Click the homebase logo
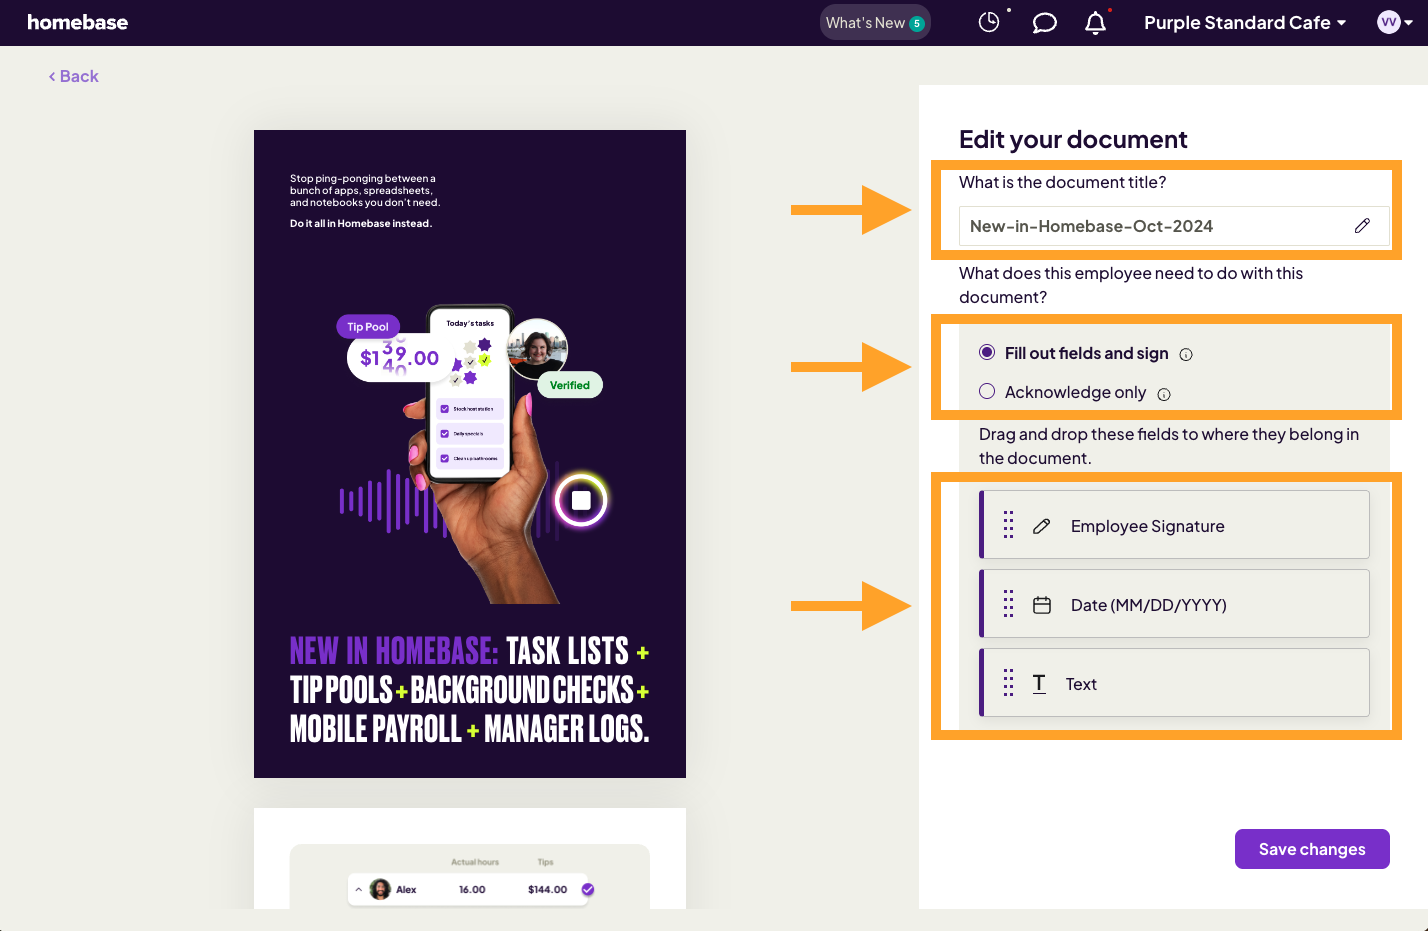Image resolution: width=1428 pixels, height=931 pixels. click(x=78, y=23)
